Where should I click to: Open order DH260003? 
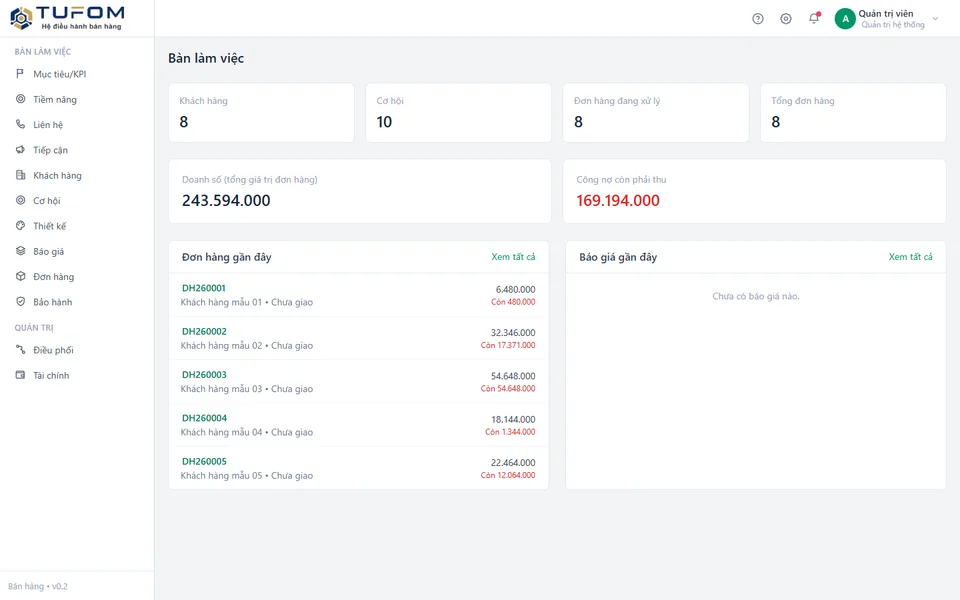[204, 375]
